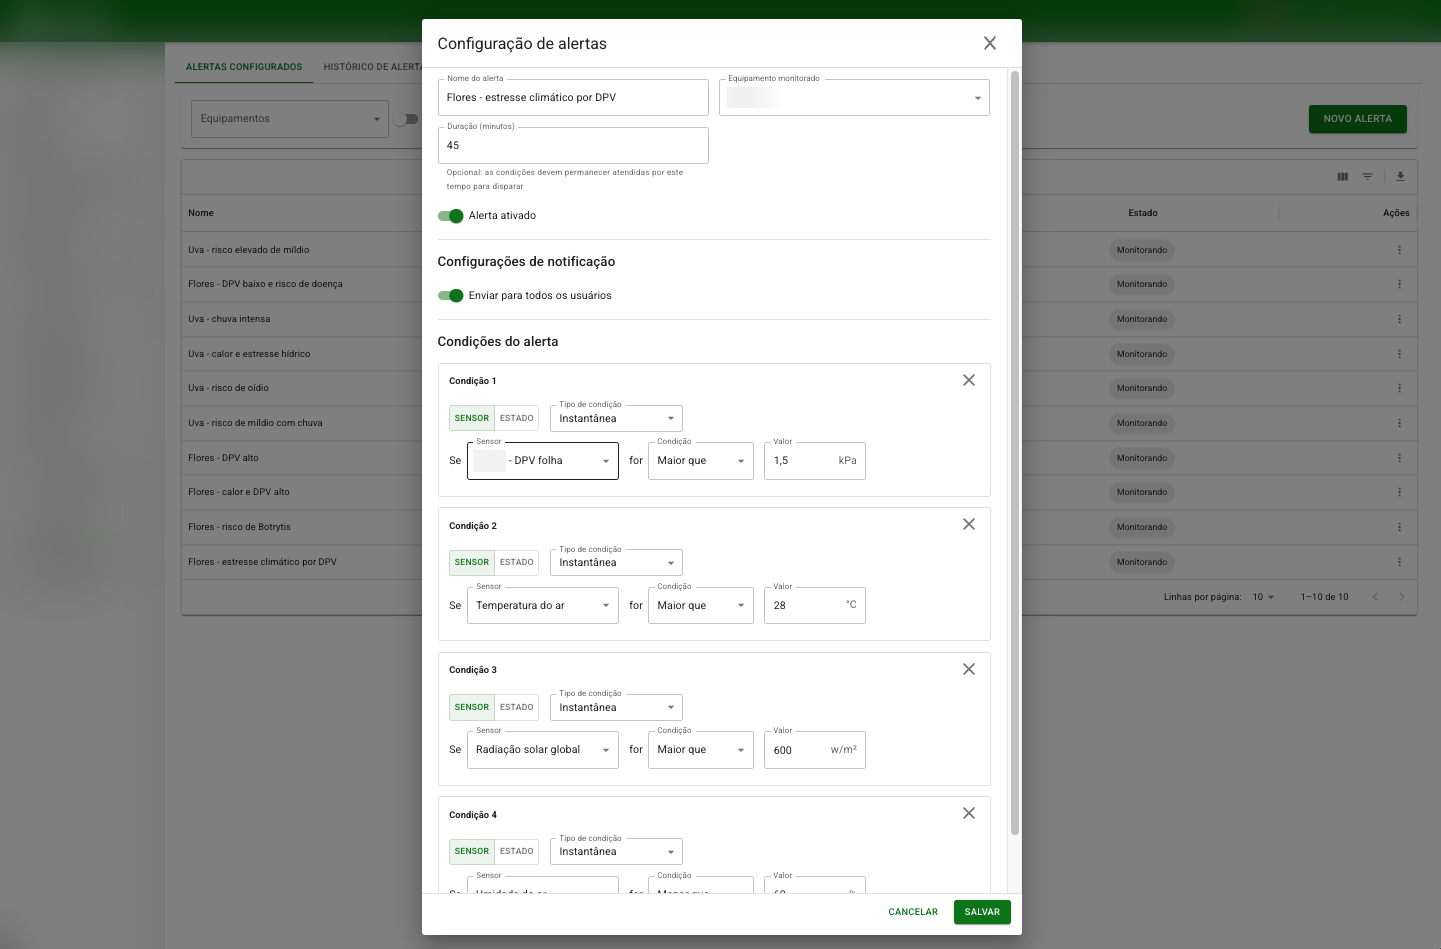
Task: Edit Valor 1,5 kPa field
Action: tap(815, 461)
